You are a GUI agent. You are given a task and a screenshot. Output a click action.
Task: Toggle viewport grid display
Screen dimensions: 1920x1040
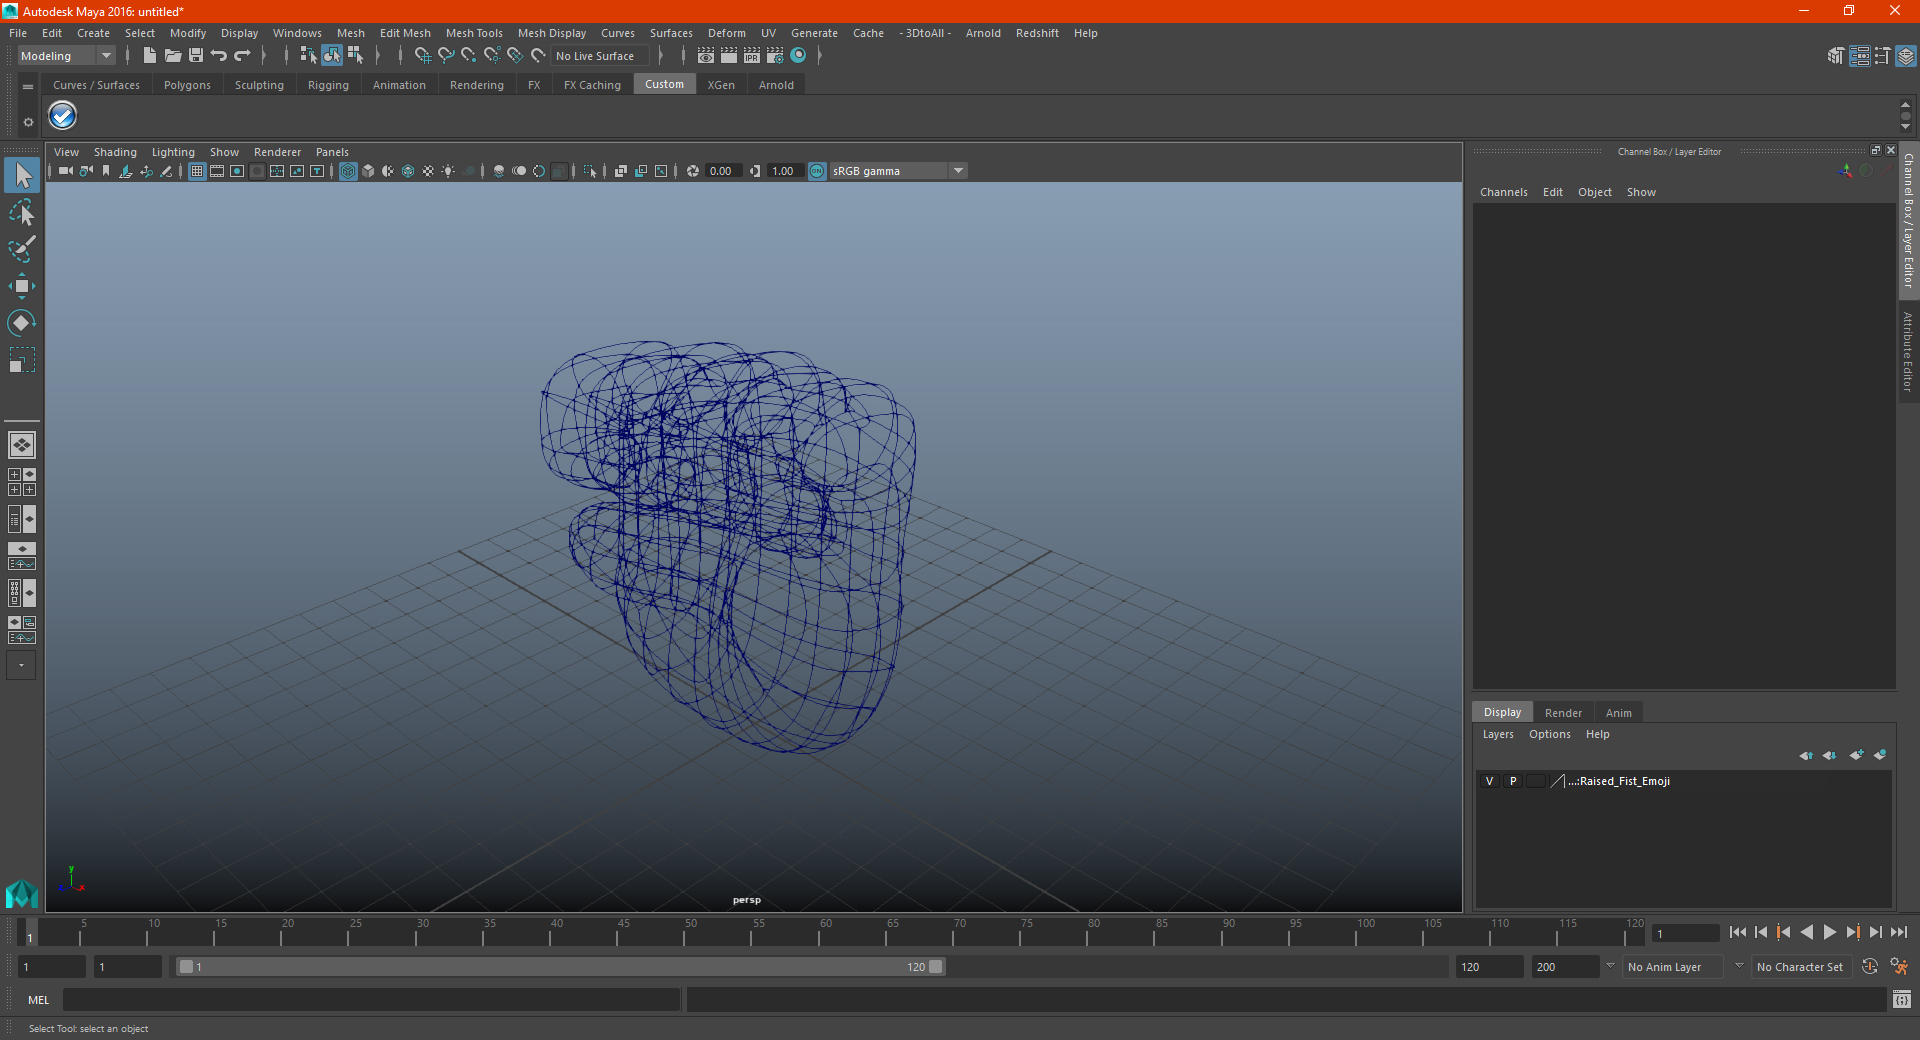click(197, 171)
